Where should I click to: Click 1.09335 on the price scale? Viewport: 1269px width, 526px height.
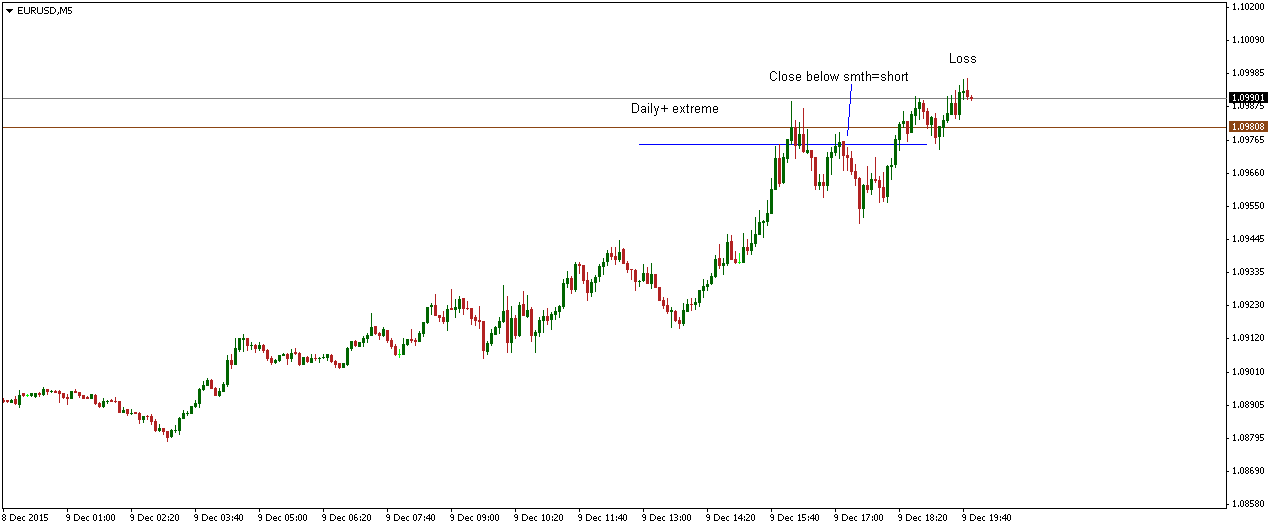[x=1247, y=272]
